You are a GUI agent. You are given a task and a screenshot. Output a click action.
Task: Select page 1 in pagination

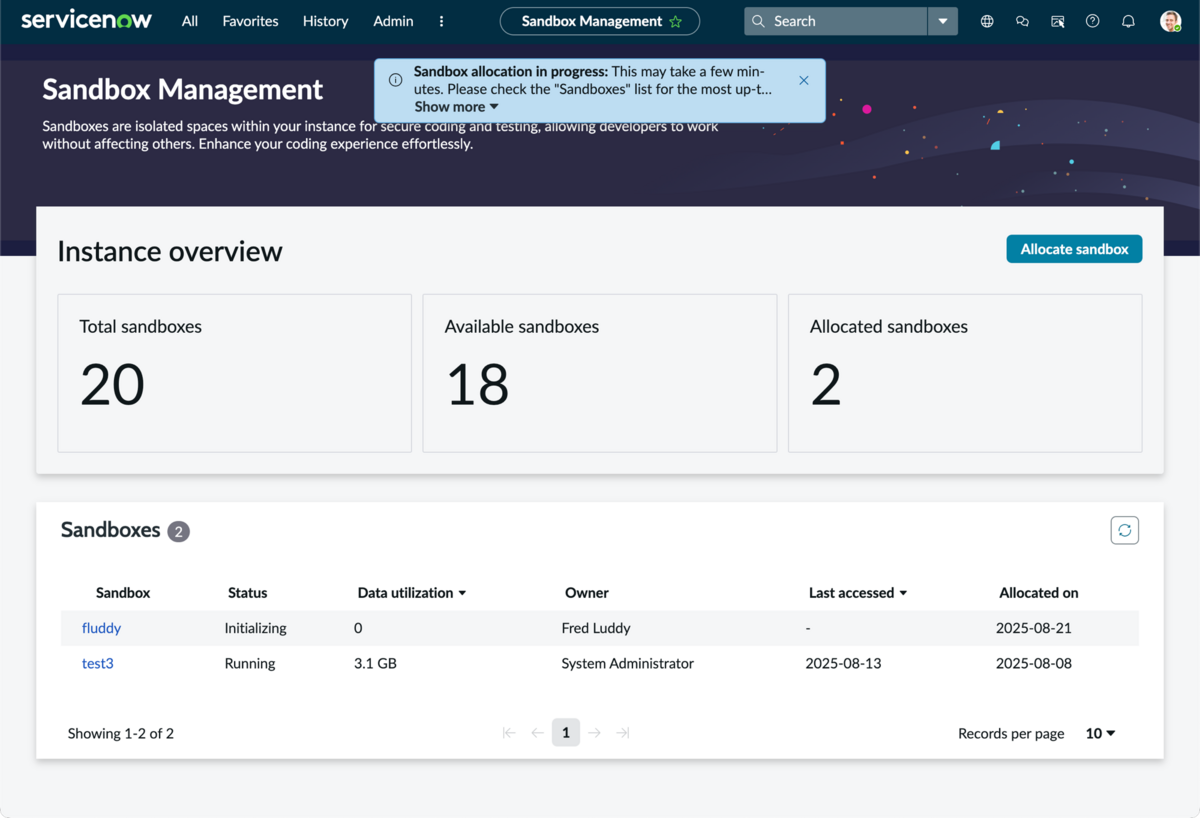coord(566,733)
